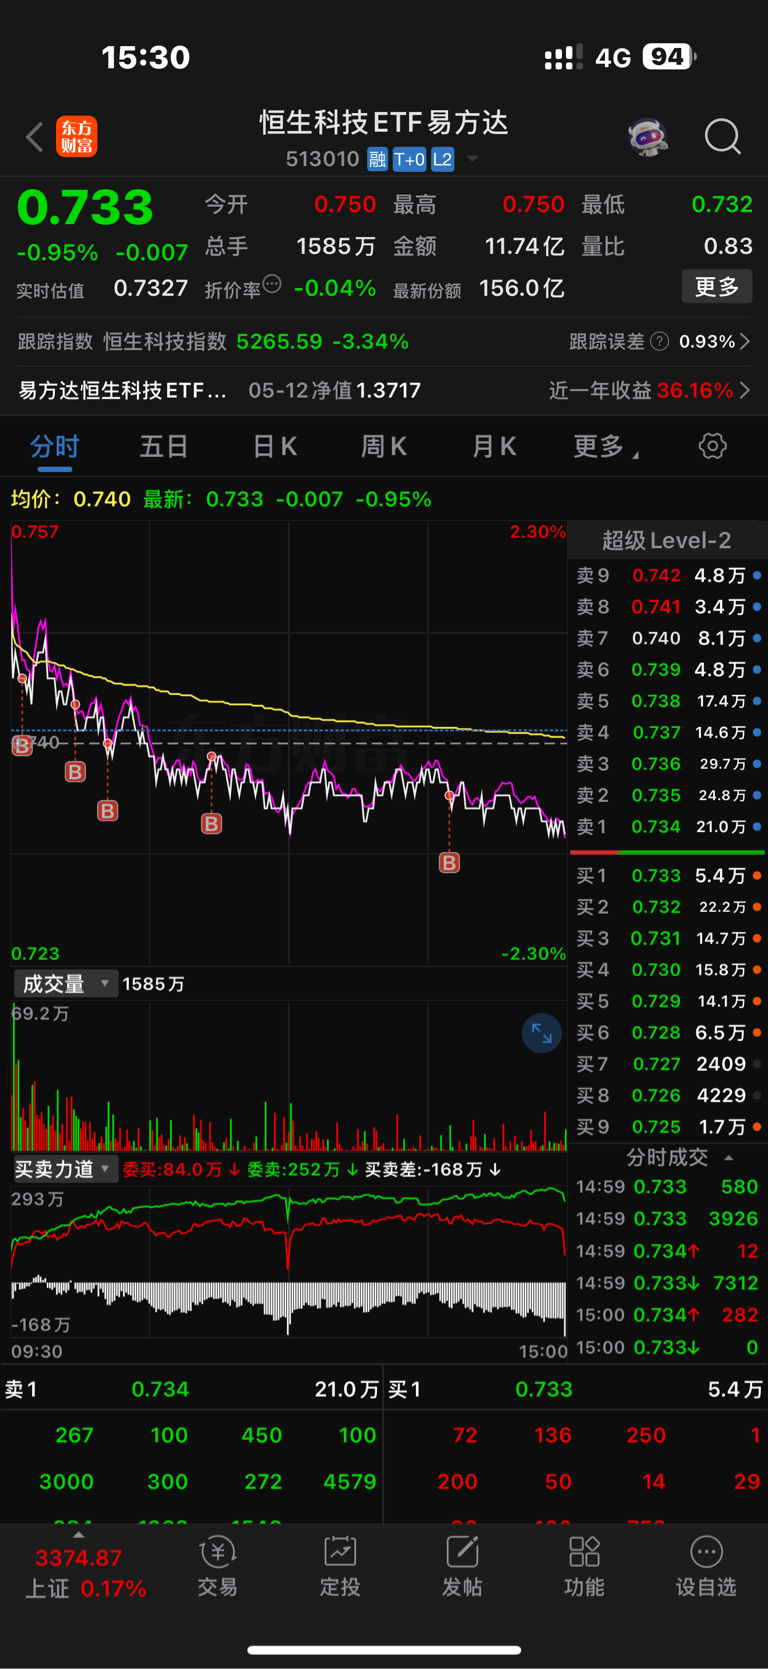Tap the 融 margin badge
This screenshot has height=1669, width=768.
coord(377,159)
